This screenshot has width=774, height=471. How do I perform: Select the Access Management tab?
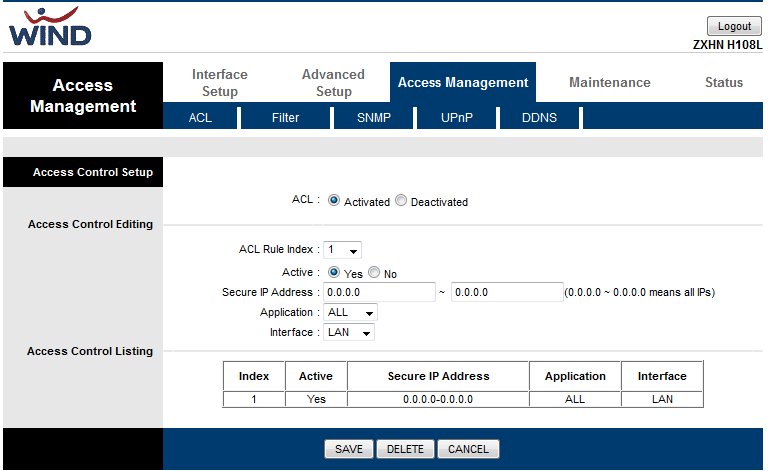click(x=463, y=82)
